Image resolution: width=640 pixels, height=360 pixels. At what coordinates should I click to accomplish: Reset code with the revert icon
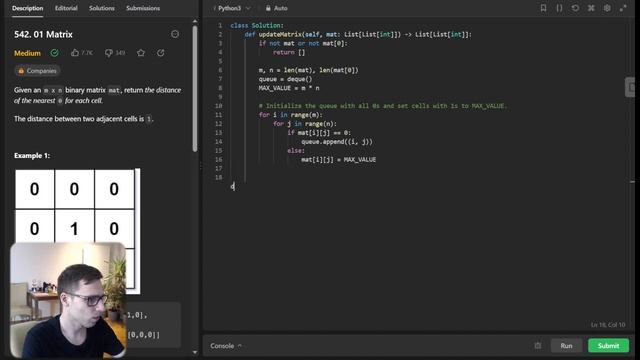[575, 8]
